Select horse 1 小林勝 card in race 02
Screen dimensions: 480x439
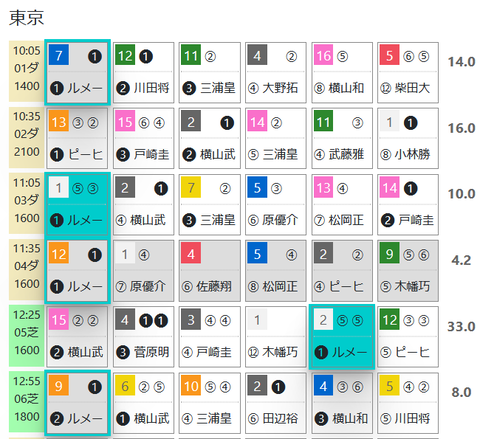(x=408, y=138)
